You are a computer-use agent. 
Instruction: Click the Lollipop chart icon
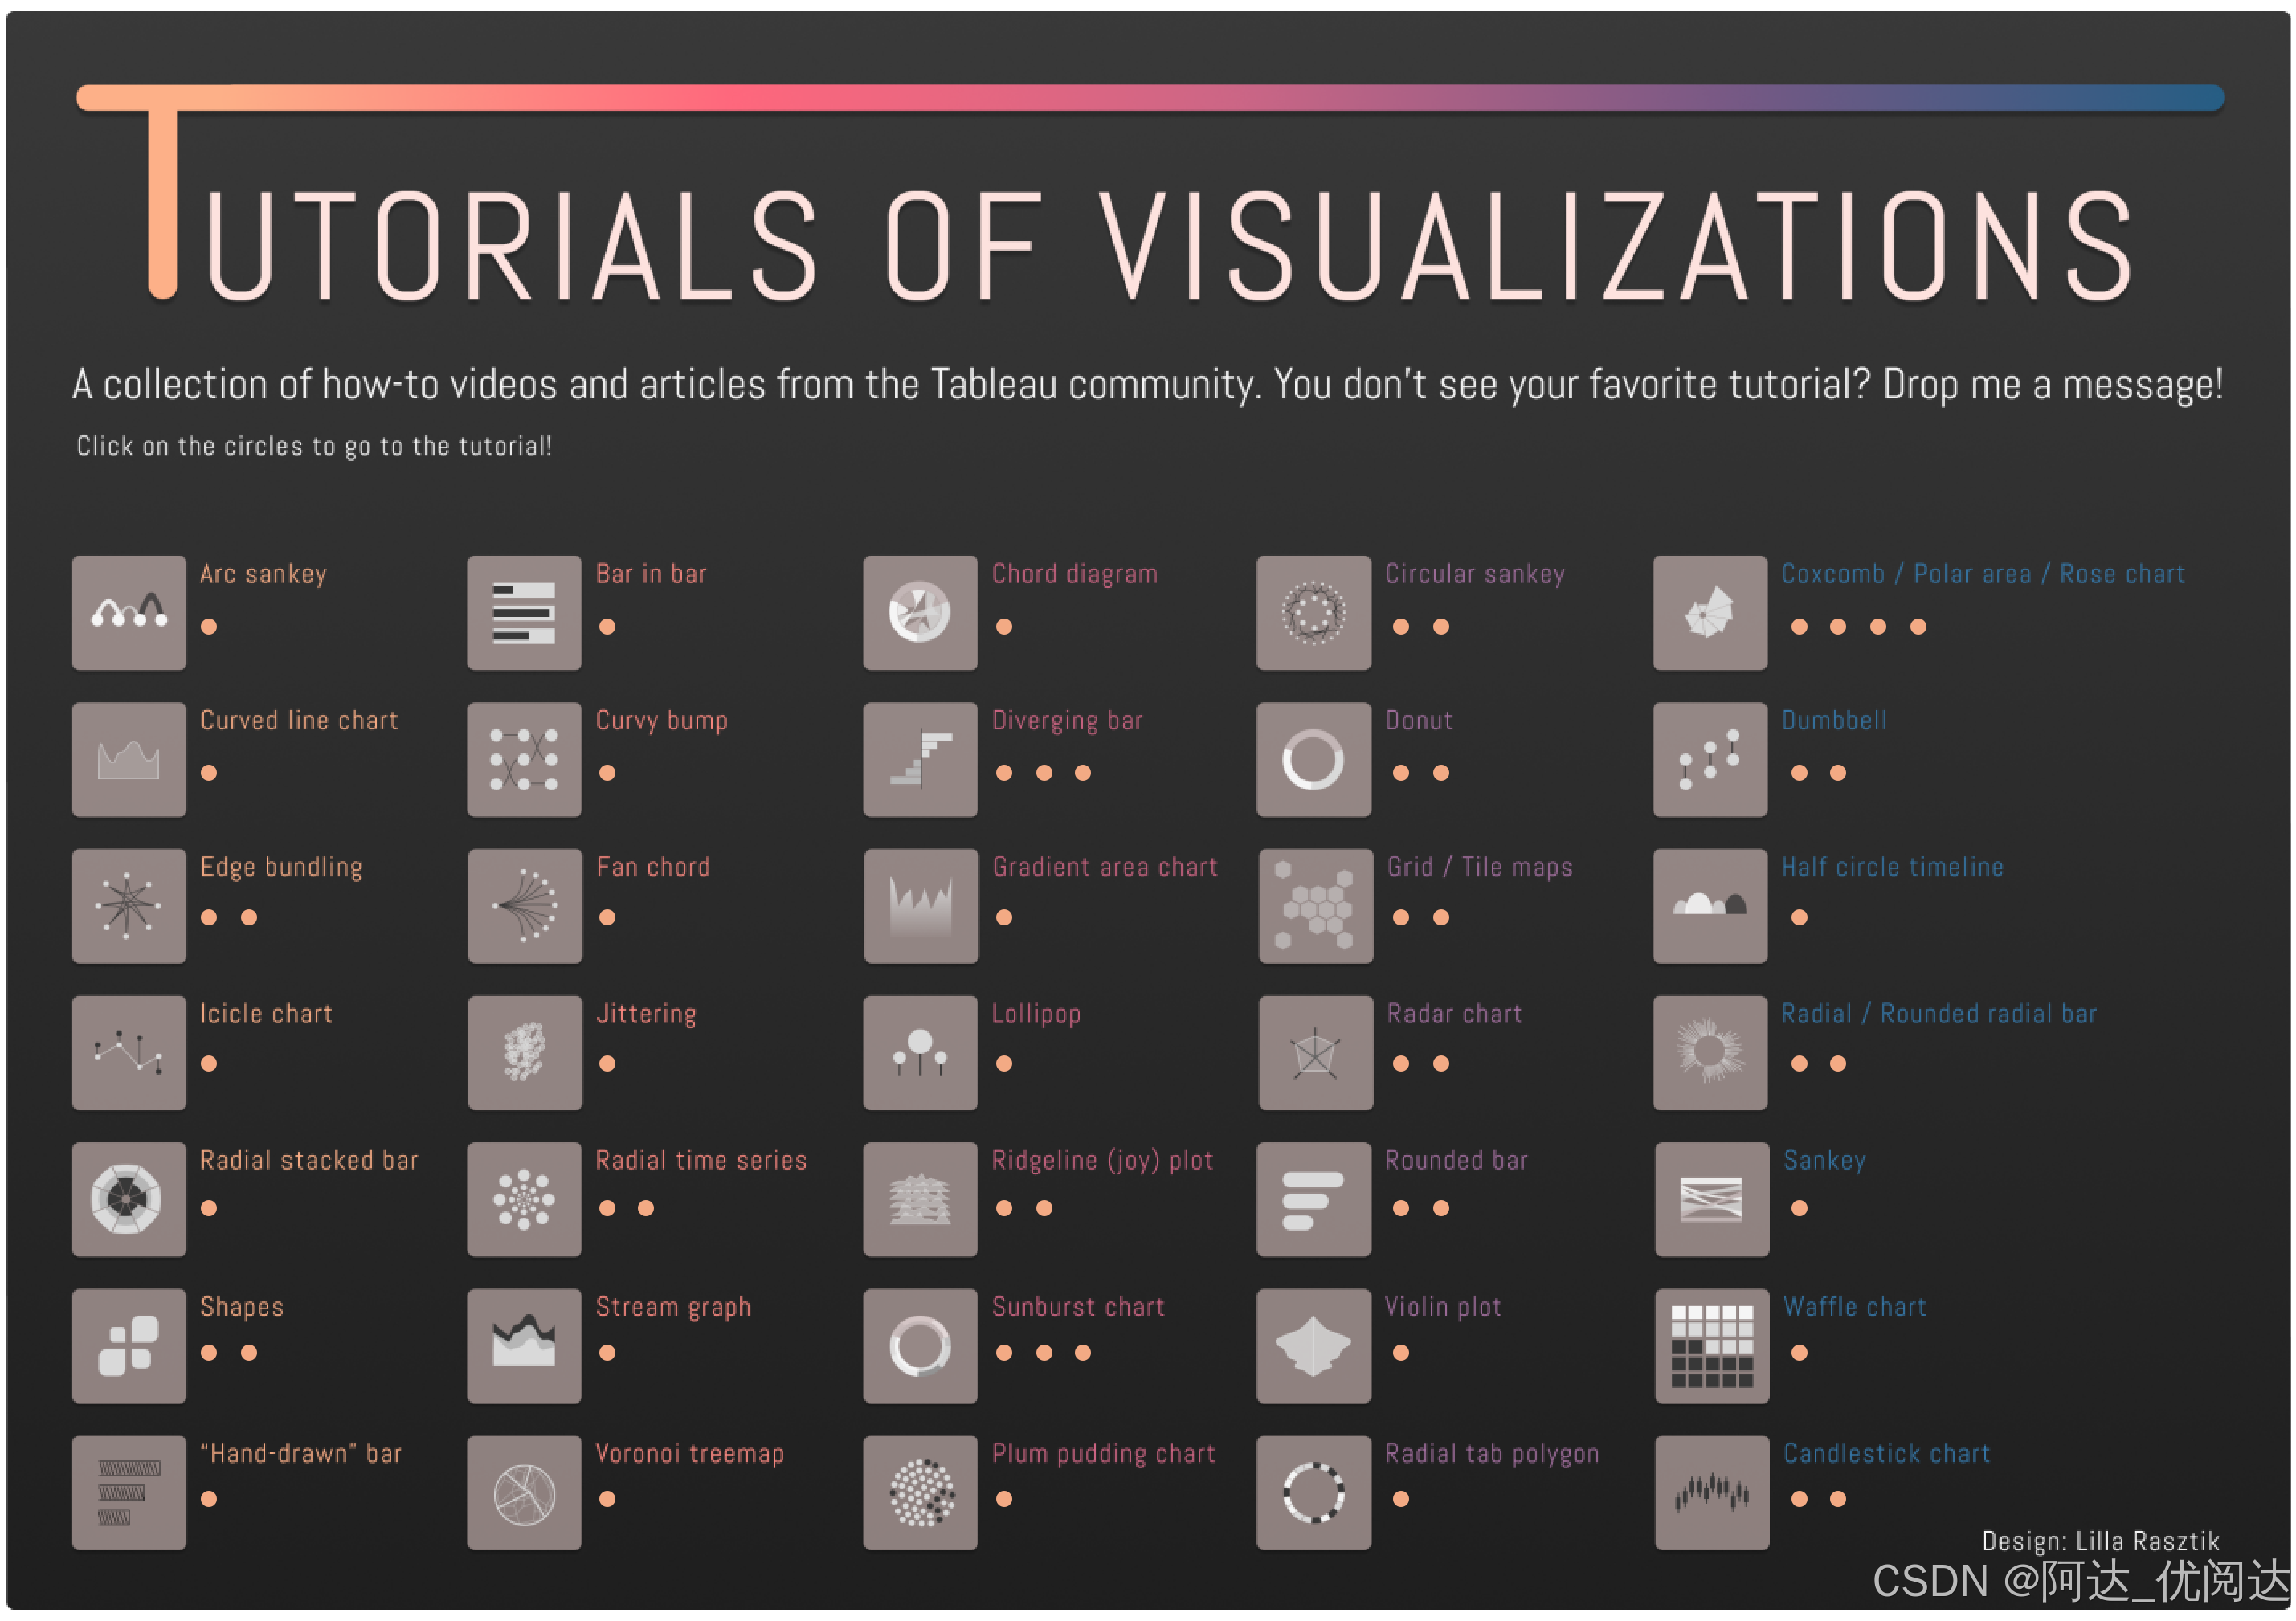[920, 1052]
